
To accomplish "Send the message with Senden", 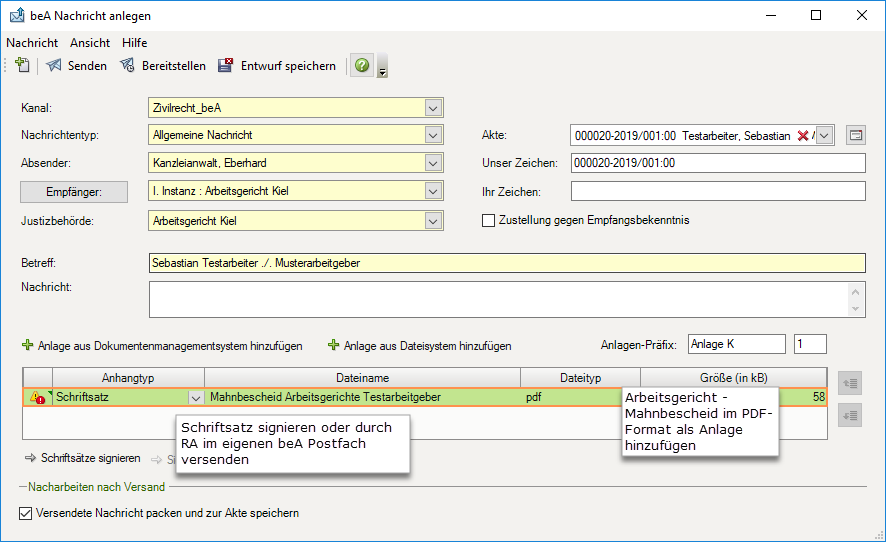I will (77, 66).
